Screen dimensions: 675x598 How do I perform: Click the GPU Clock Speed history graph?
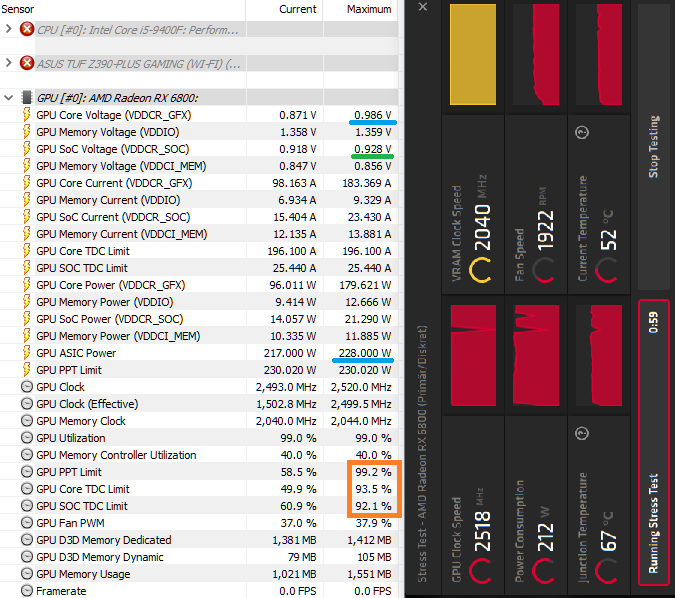(x=473, y=356)
